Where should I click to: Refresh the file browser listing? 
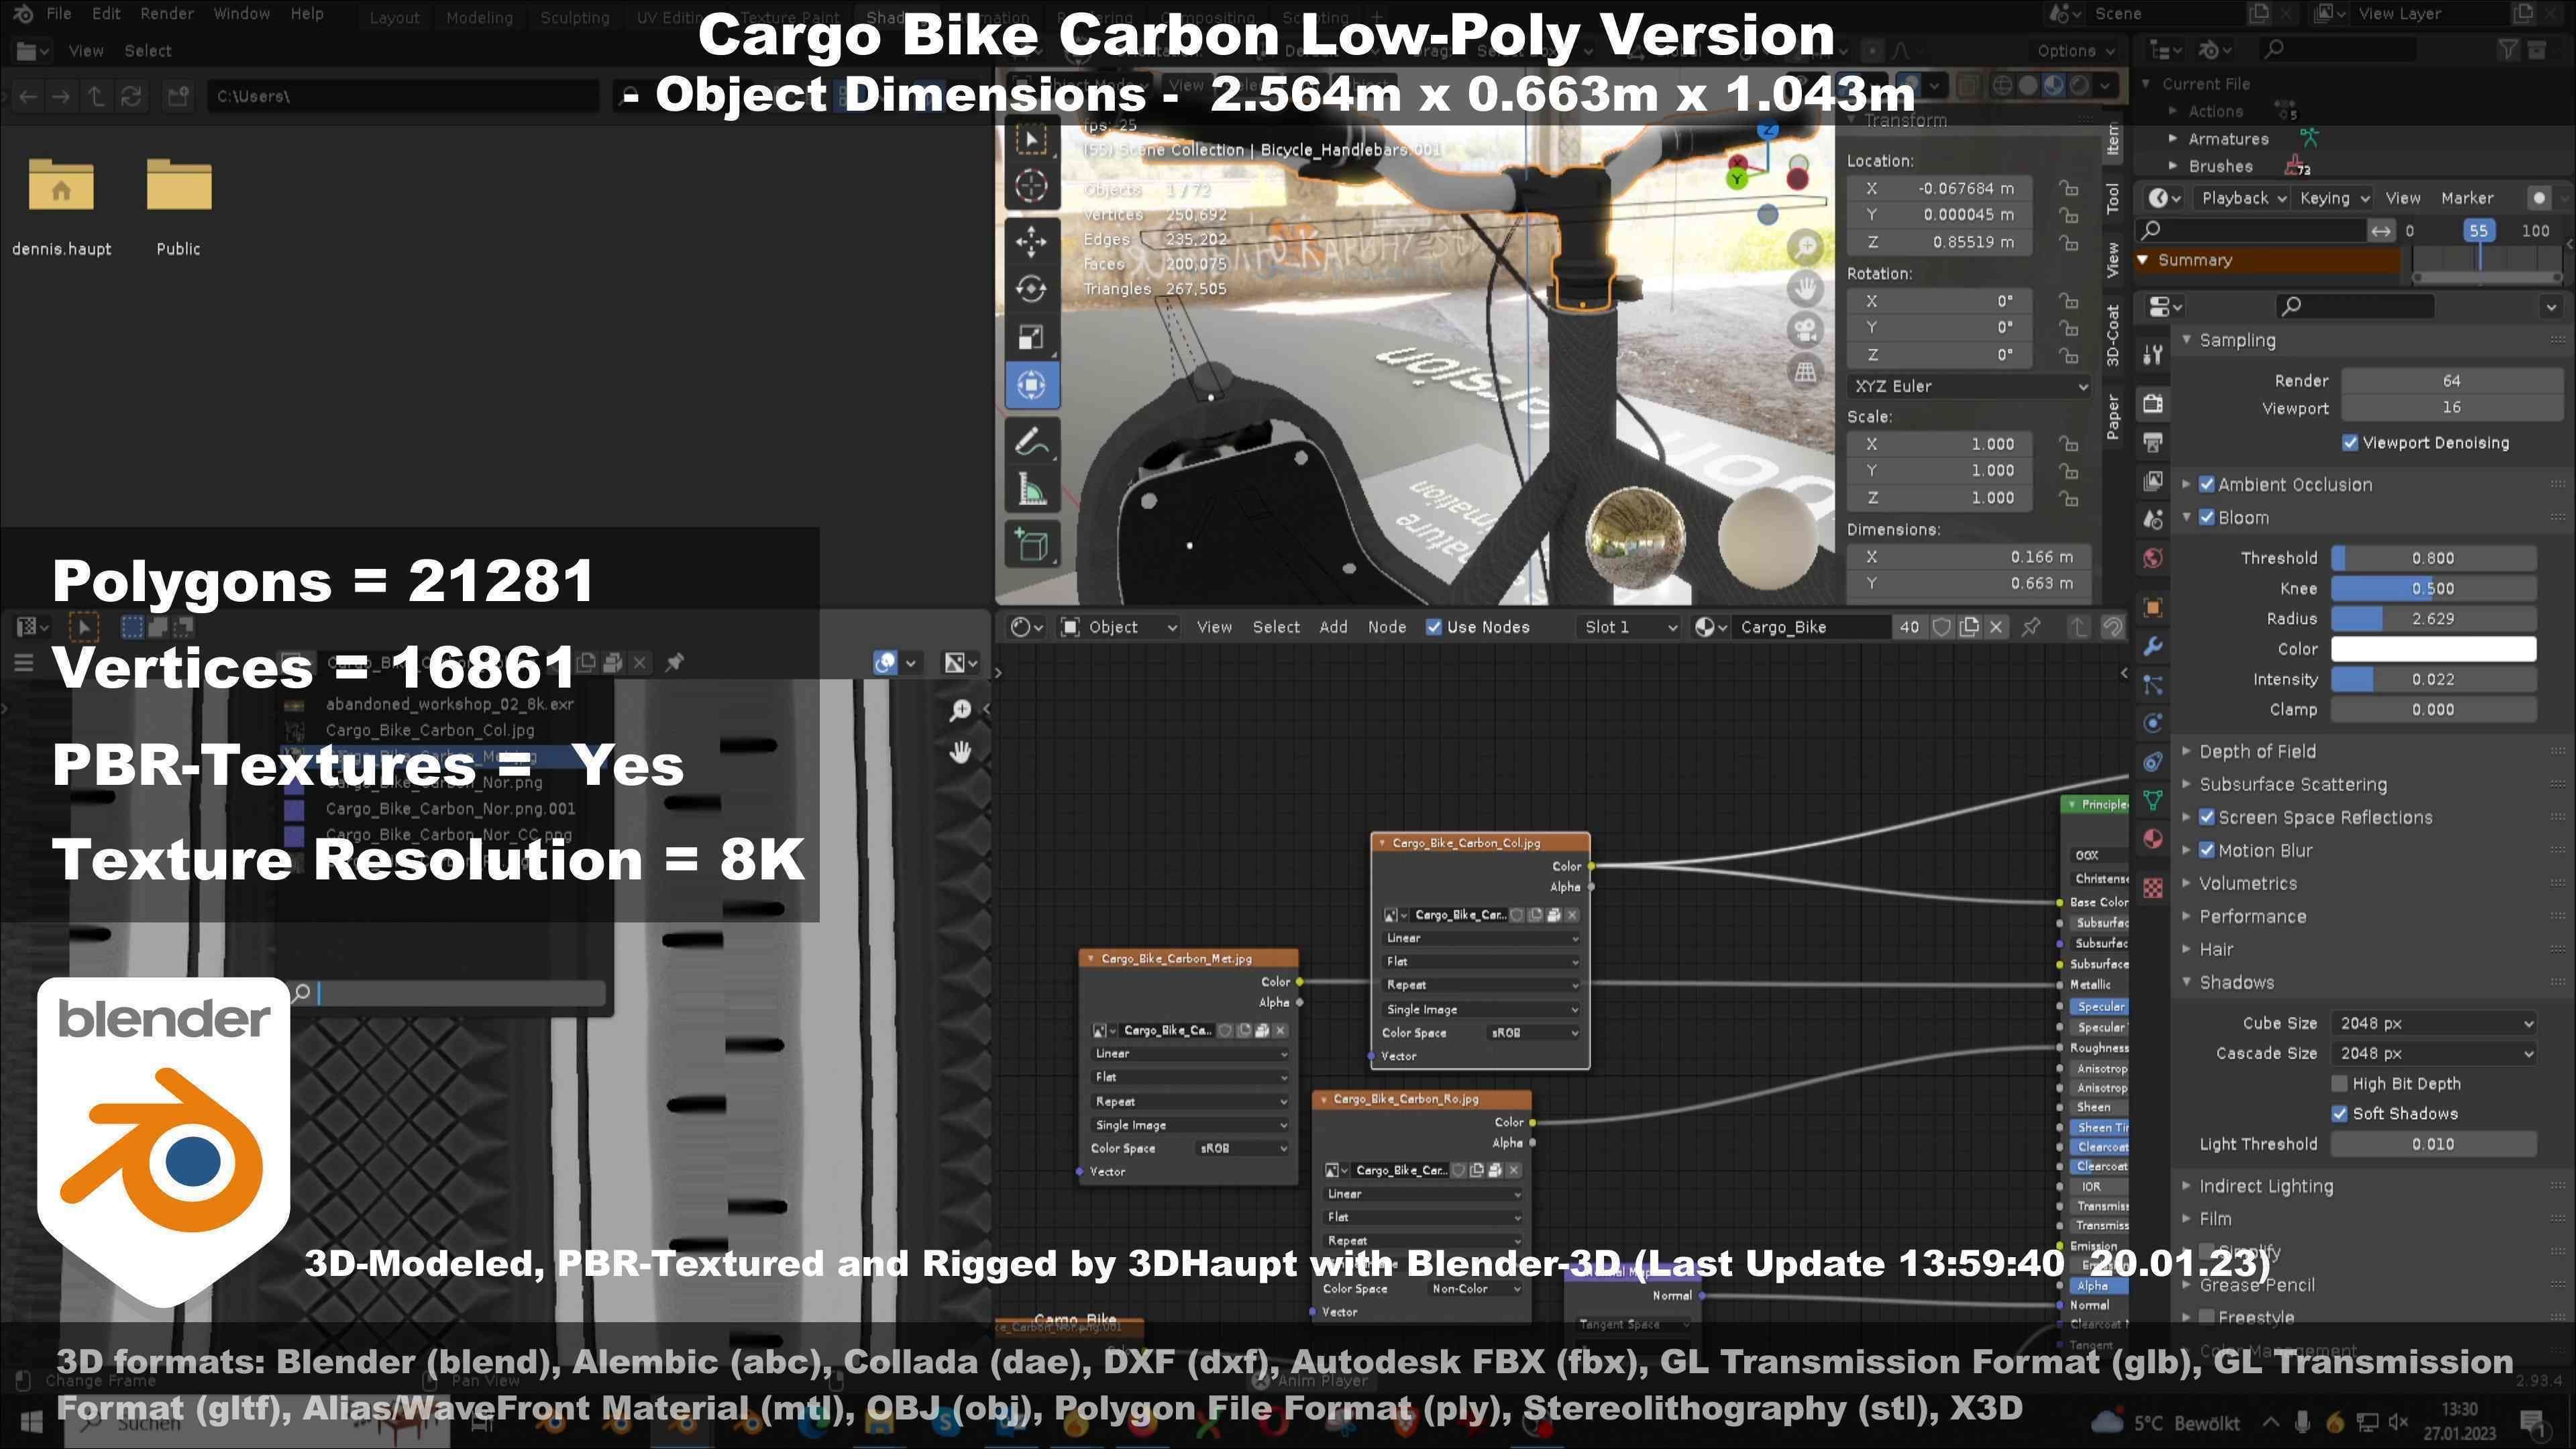pyautogui.click(x=130, y=96)
